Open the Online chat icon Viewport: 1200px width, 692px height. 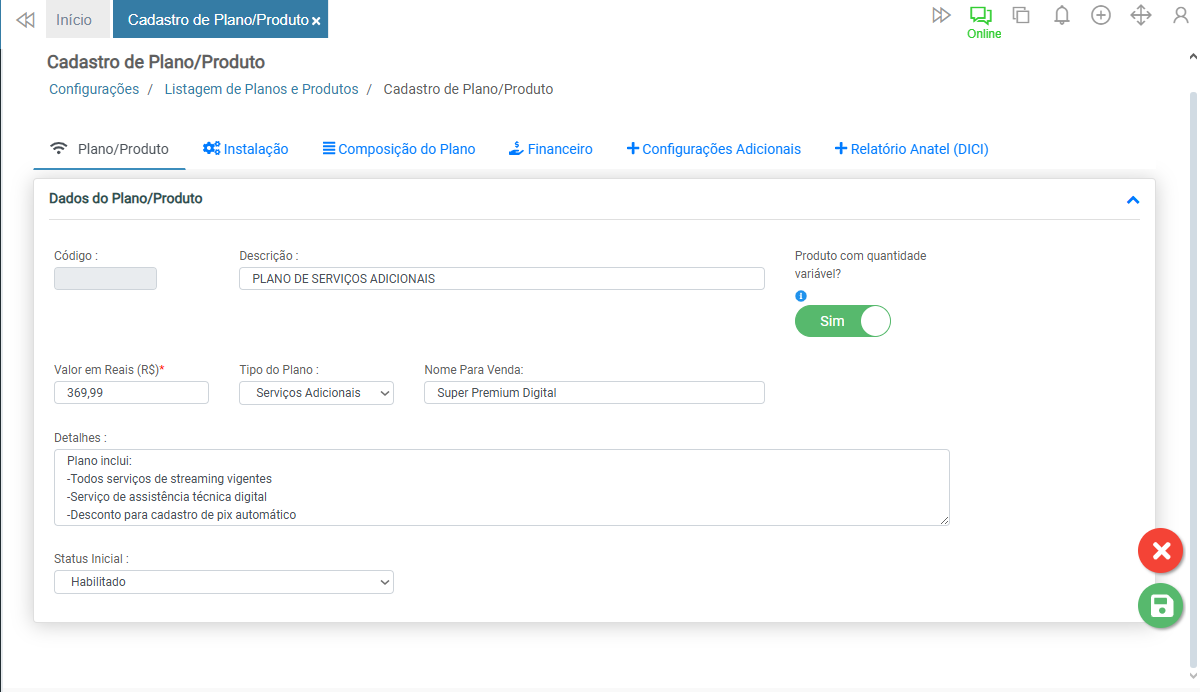click(x=981, y=16)
